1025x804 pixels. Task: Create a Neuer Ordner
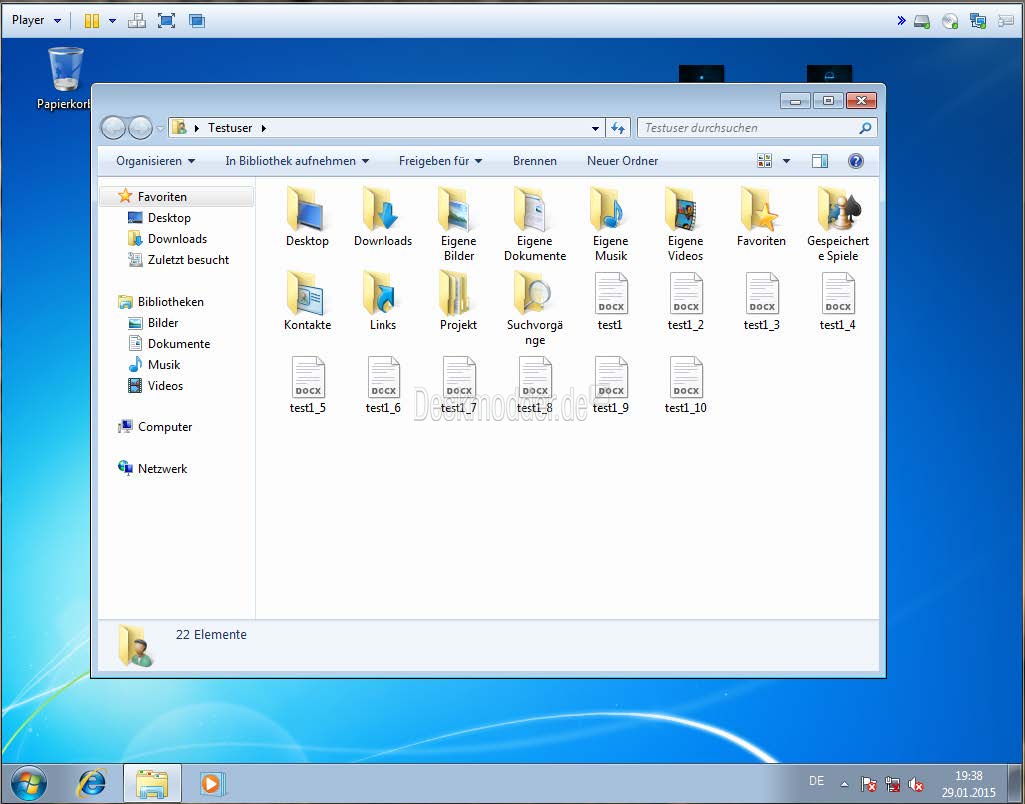tap(622, 161)
